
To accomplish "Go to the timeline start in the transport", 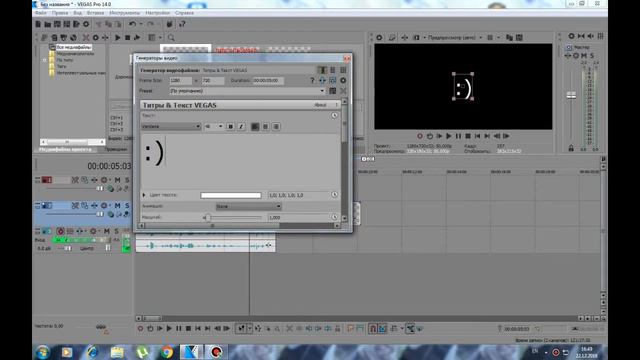I will [x=198, y=328].
